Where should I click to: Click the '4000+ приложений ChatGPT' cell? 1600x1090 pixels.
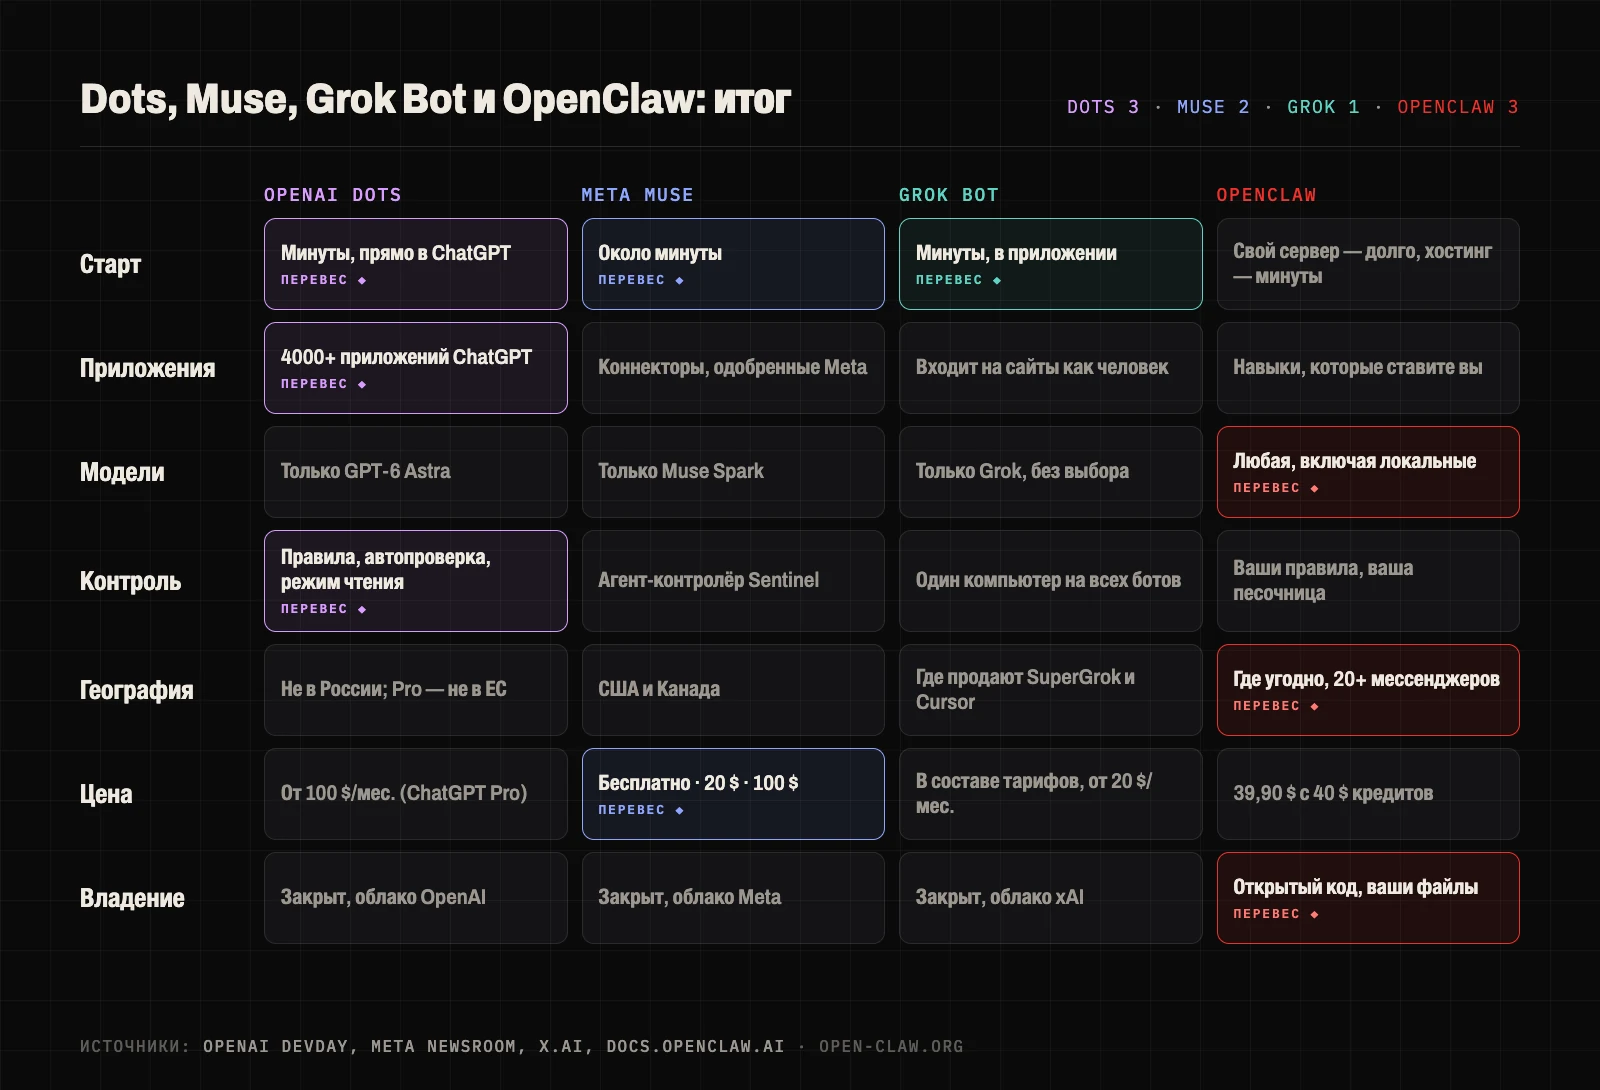[x=415, y=368]
